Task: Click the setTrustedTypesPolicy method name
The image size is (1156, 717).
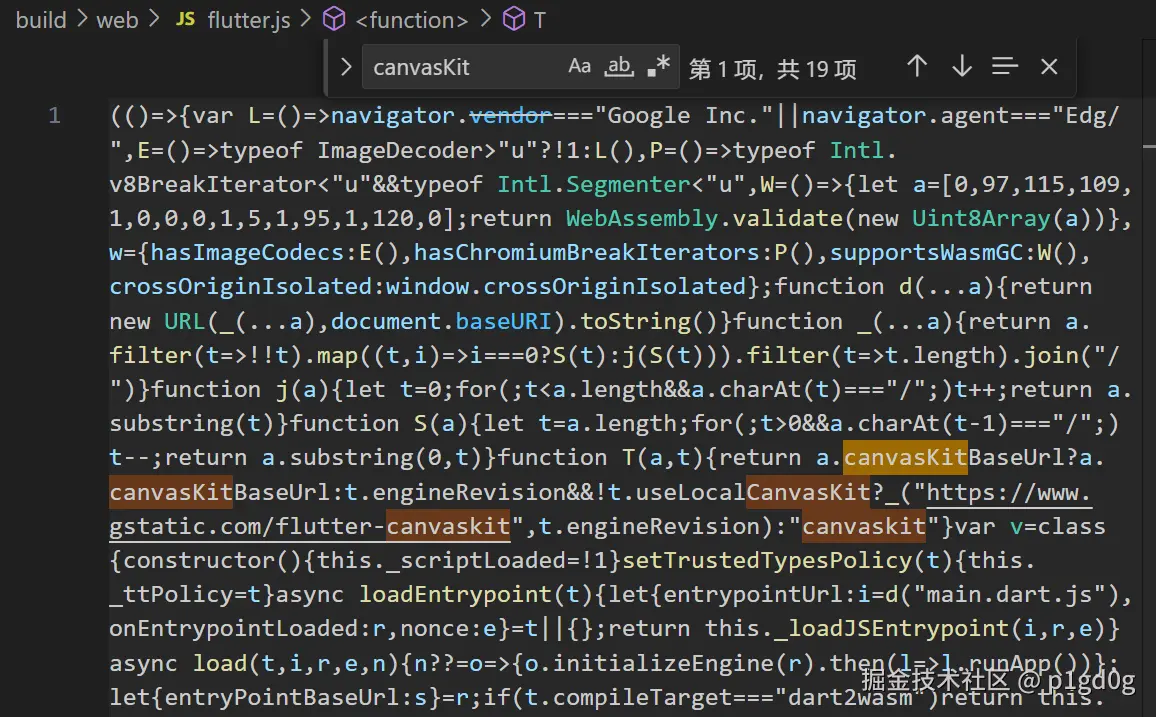Action: pos(767,561)
